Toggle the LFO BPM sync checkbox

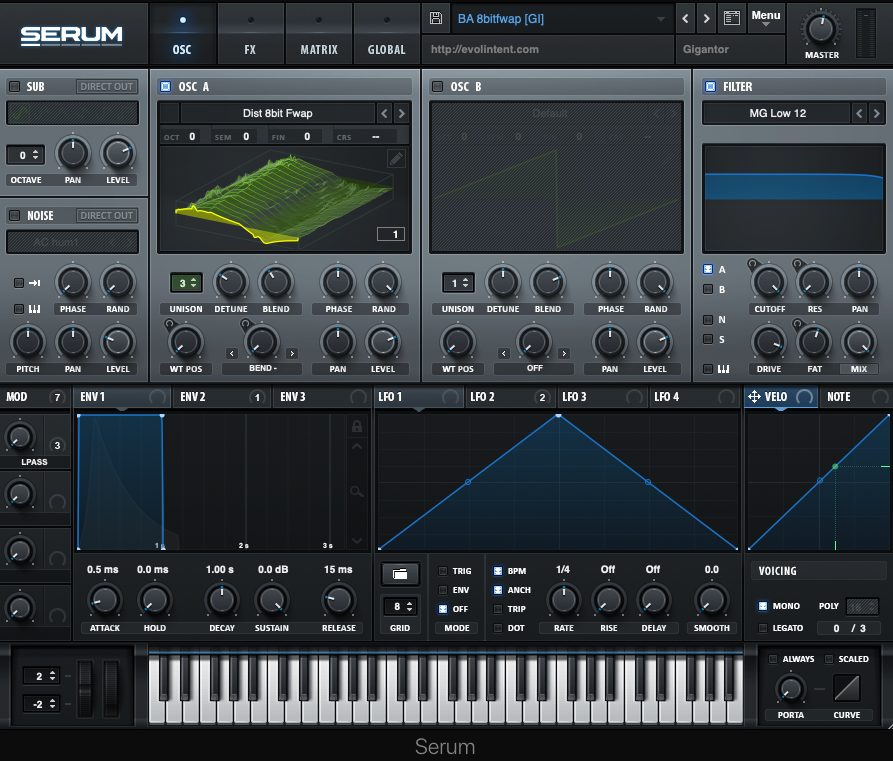498,571
